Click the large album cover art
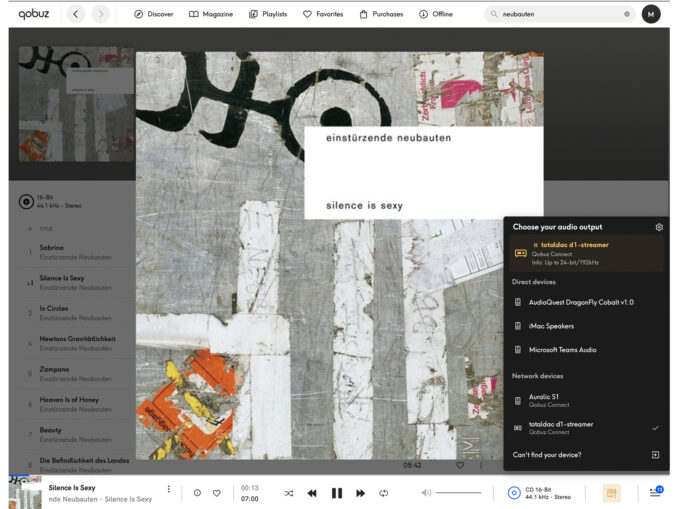This screenshot has width=678, height=509. pyautogui.click(x=339, y=255)
